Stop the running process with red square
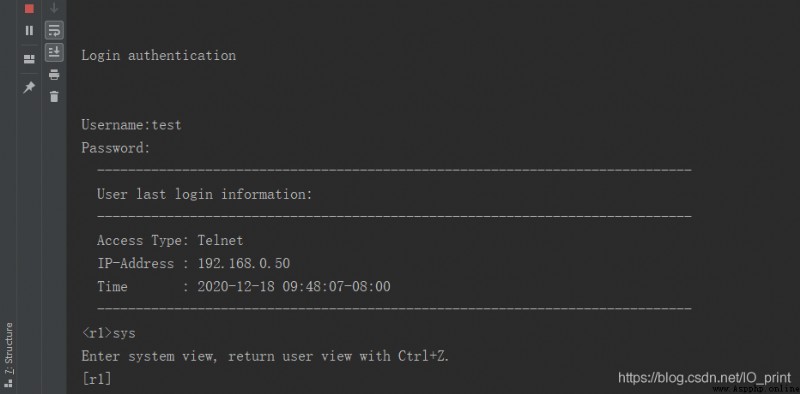This screenshot has width=800, height=394. click(x=29, y=9)
